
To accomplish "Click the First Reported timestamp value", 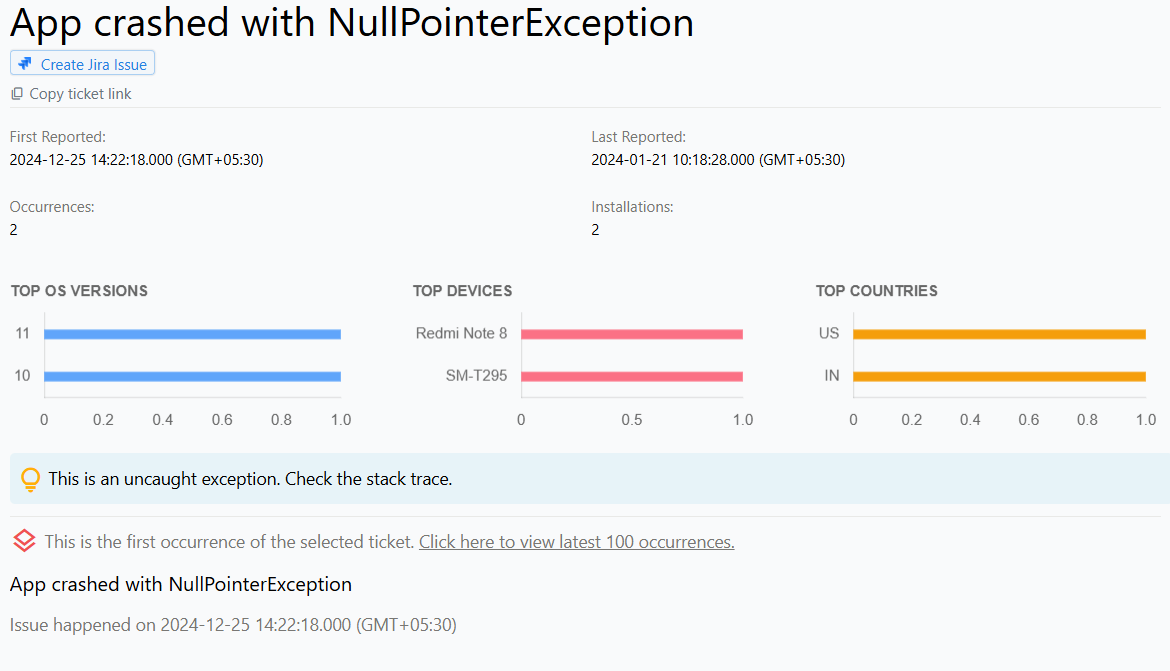I will [136, 159].
